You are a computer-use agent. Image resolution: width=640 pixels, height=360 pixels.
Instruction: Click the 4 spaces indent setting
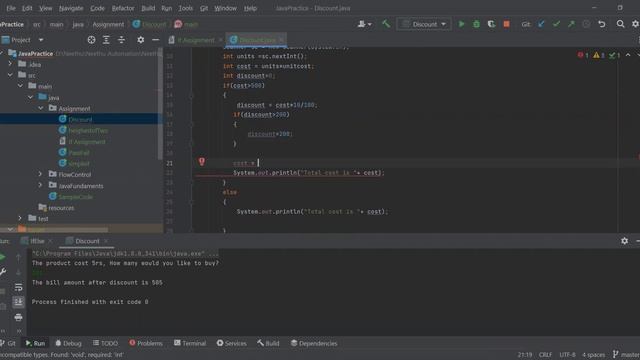pos(593,355)
